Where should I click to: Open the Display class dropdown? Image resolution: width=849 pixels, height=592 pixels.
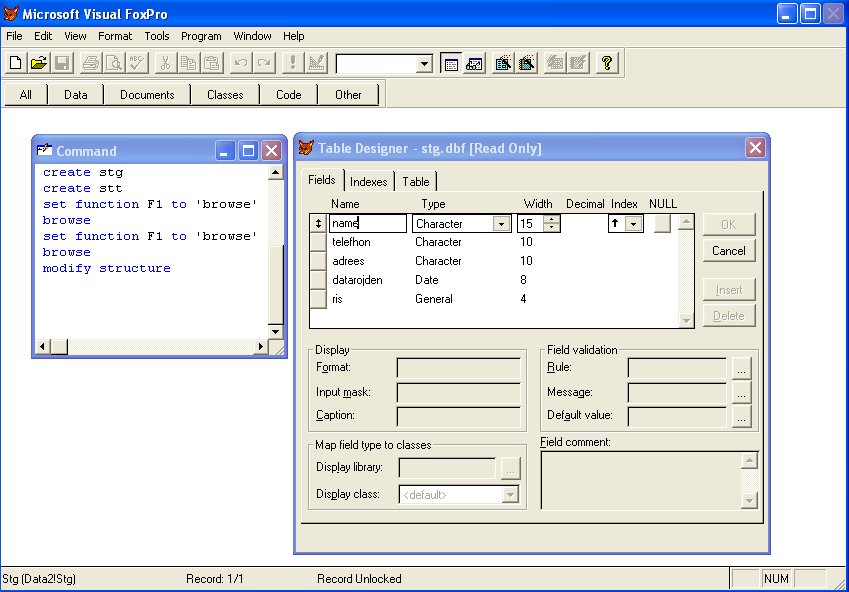point(510,495)
